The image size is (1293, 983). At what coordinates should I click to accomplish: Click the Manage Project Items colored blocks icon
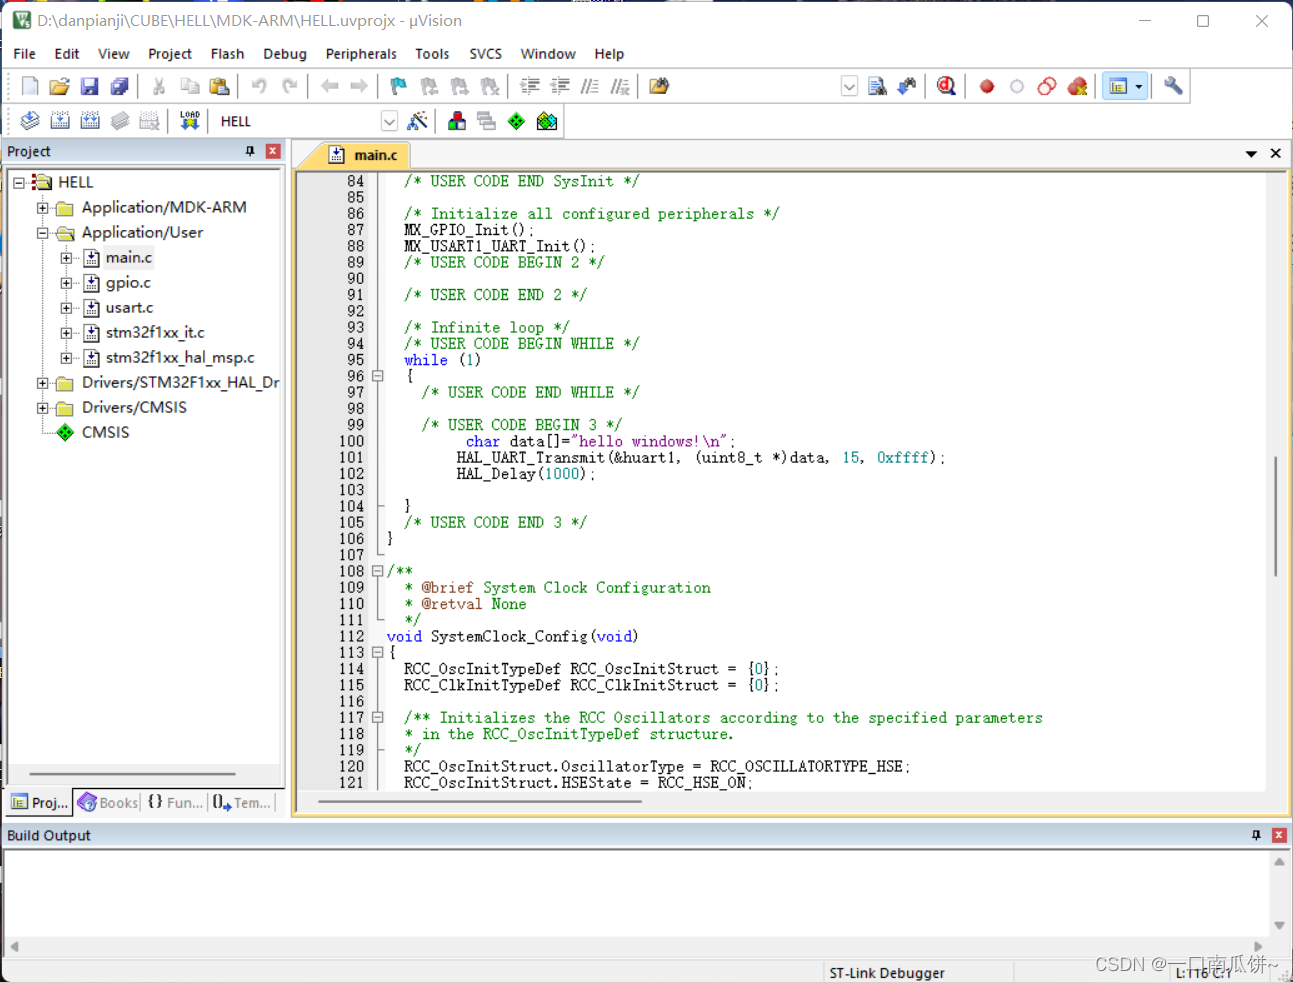point(457,121)
